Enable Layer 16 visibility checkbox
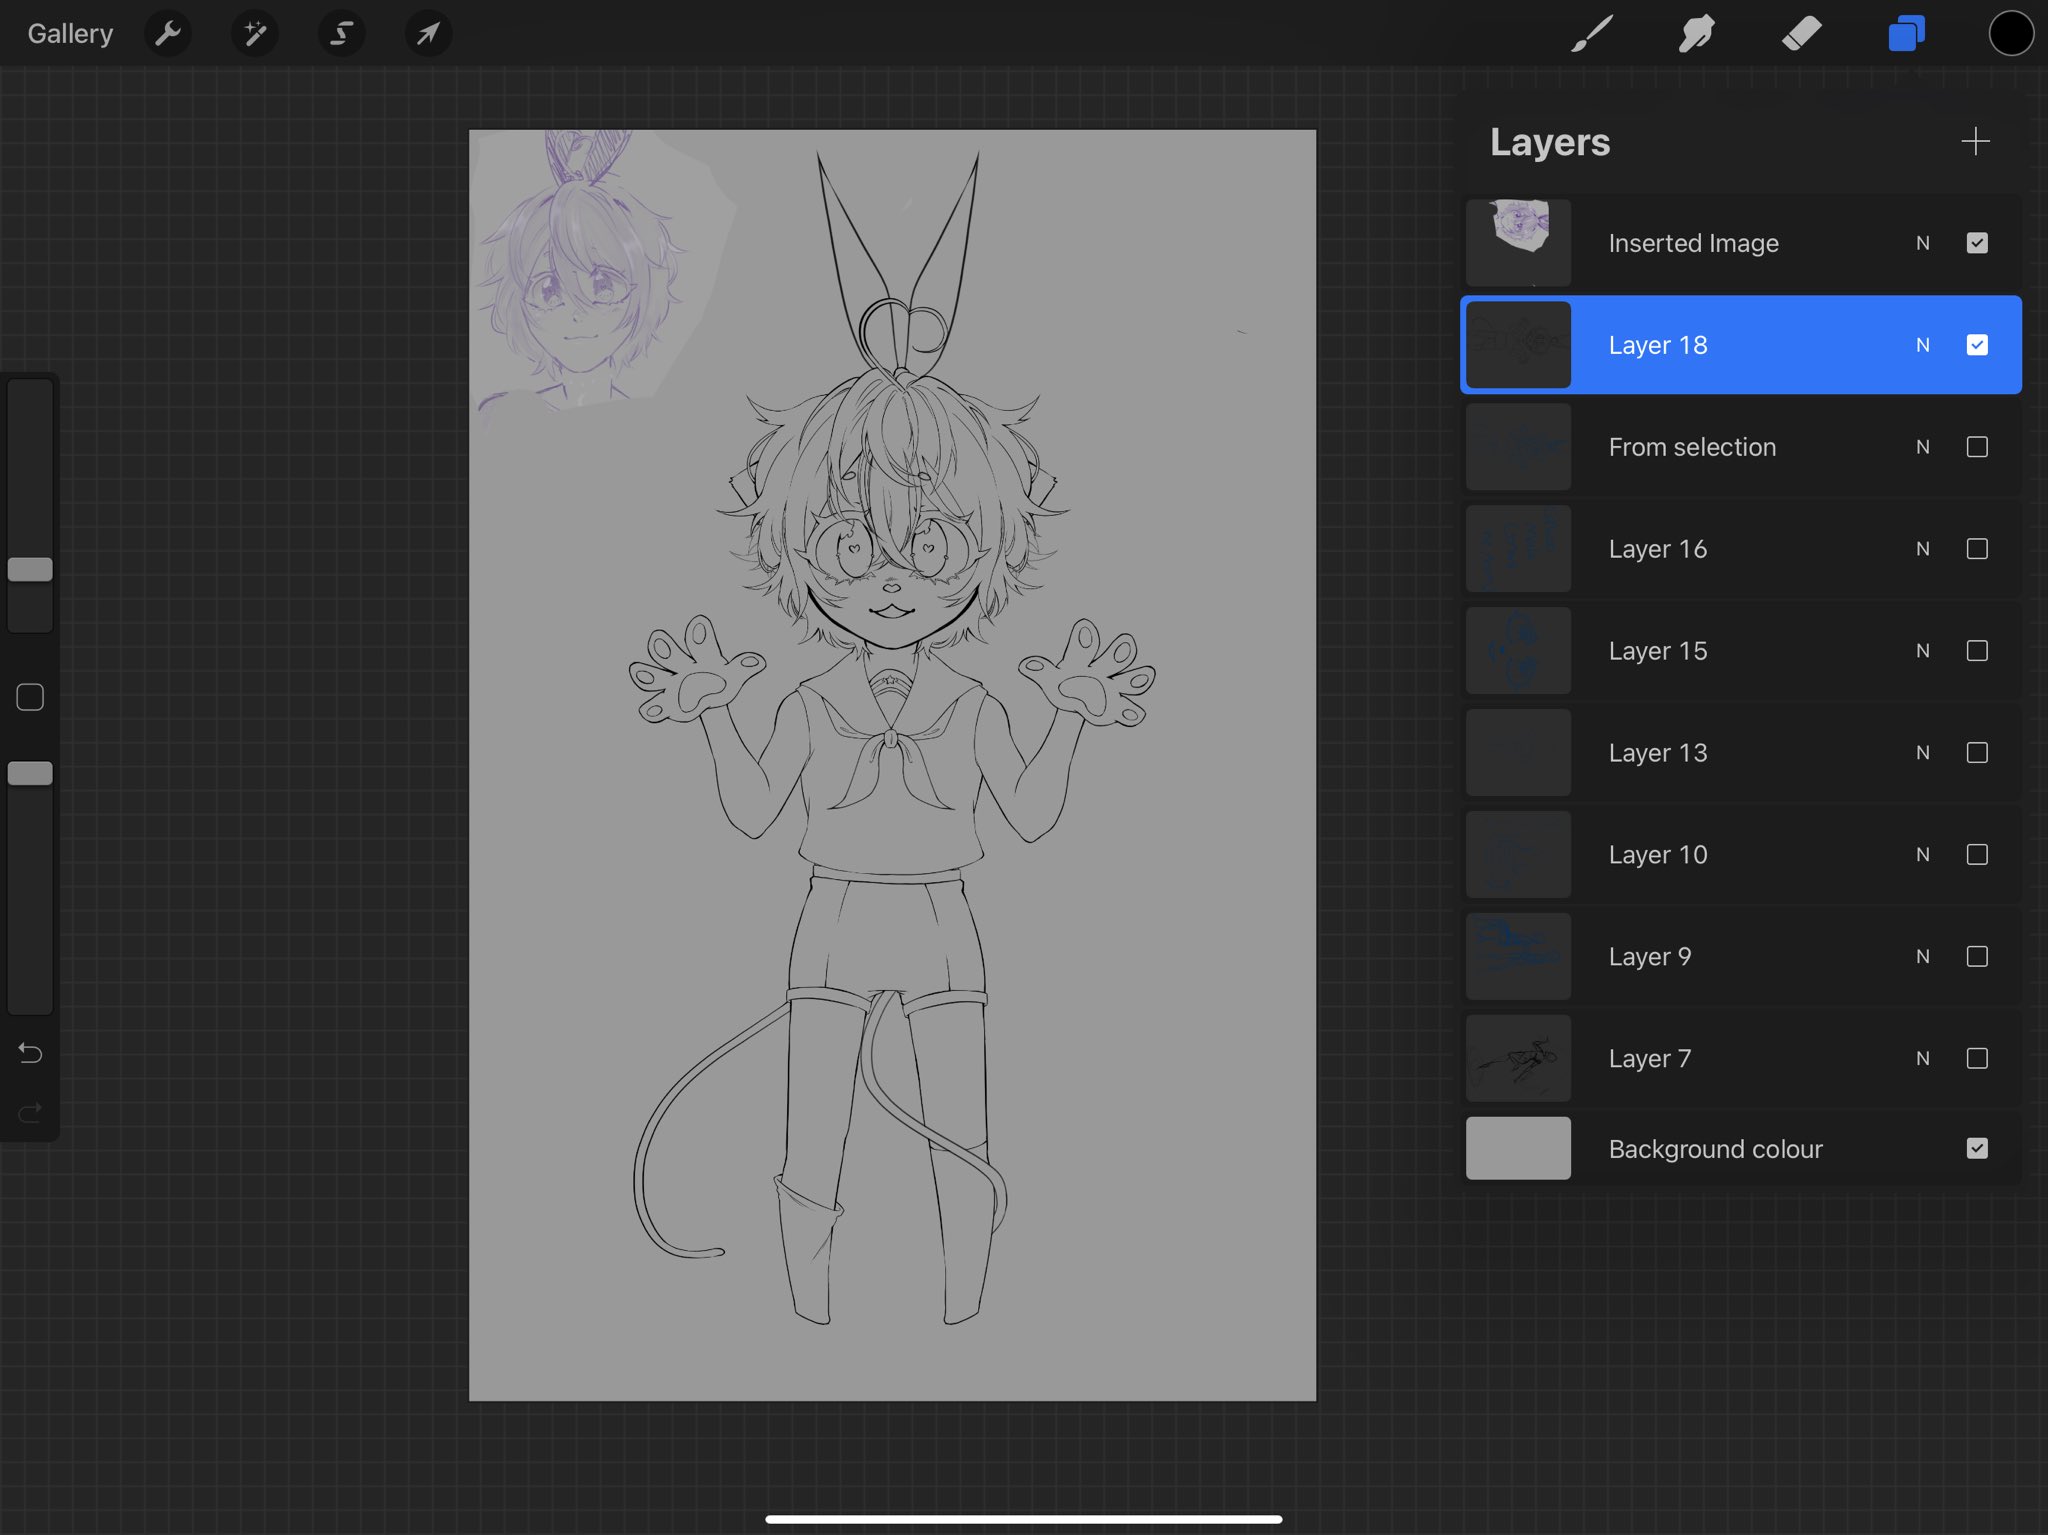Viewport: 2048px width, 1535px height. tap(1977, 549)
